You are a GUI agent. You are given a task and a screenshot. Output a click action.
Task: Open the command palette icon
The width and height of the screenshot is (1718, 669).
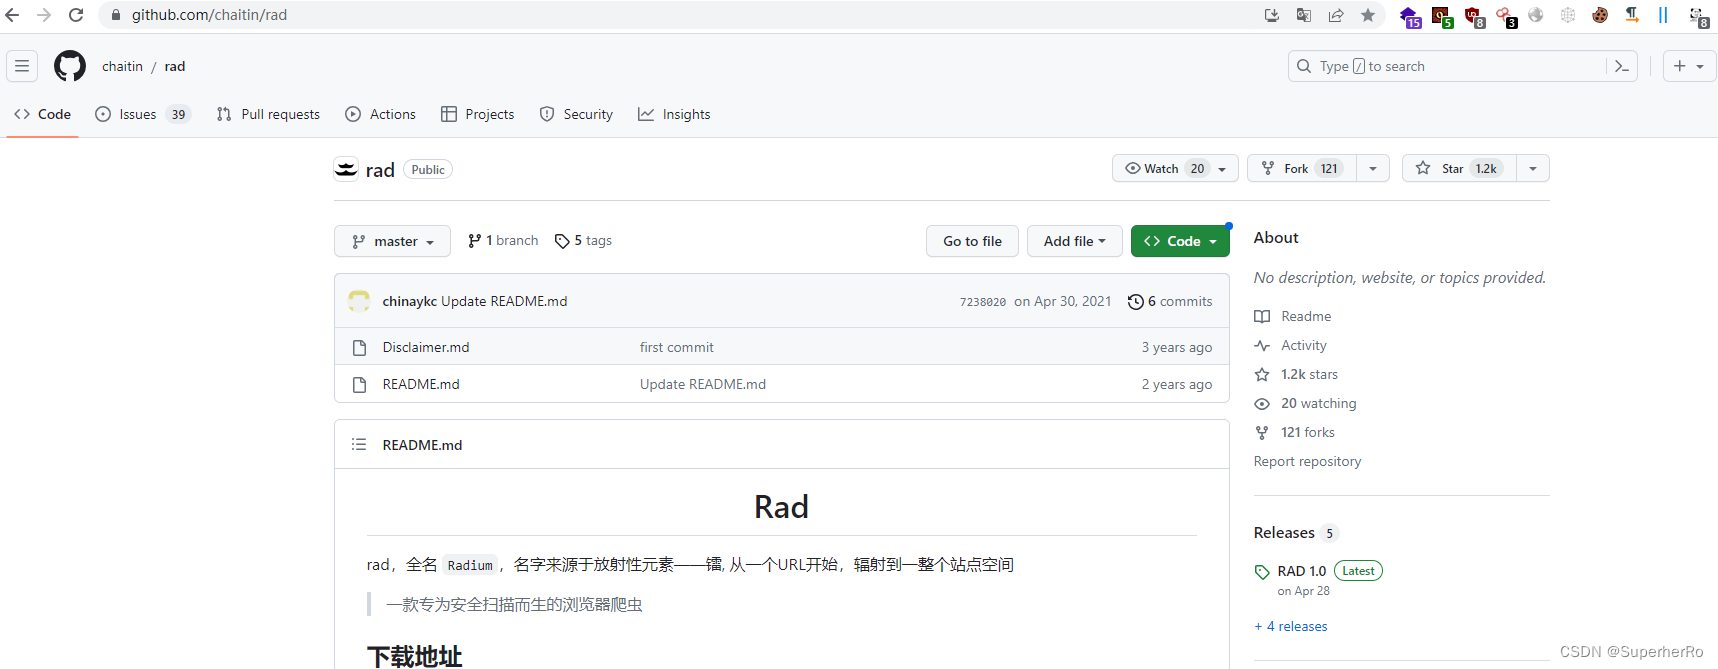tap(1622, 66)
